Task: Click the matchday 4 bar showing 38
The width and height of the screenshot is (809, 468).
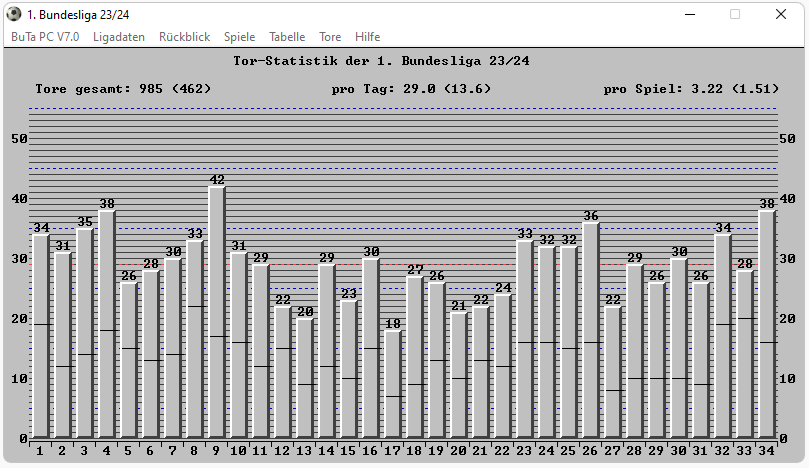Action: pyautogui.click(x=106, y=324)
